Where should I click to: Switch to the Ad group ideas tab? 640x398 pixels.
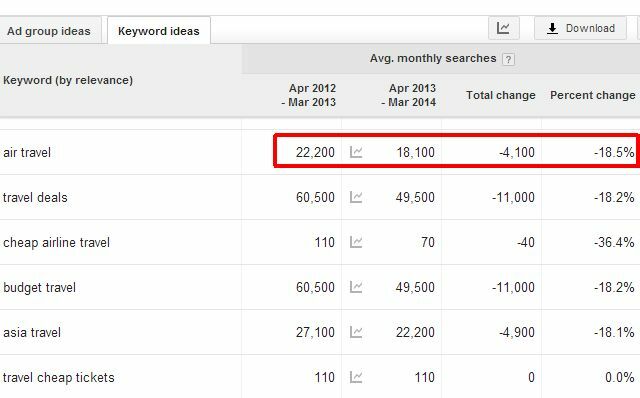49,31
